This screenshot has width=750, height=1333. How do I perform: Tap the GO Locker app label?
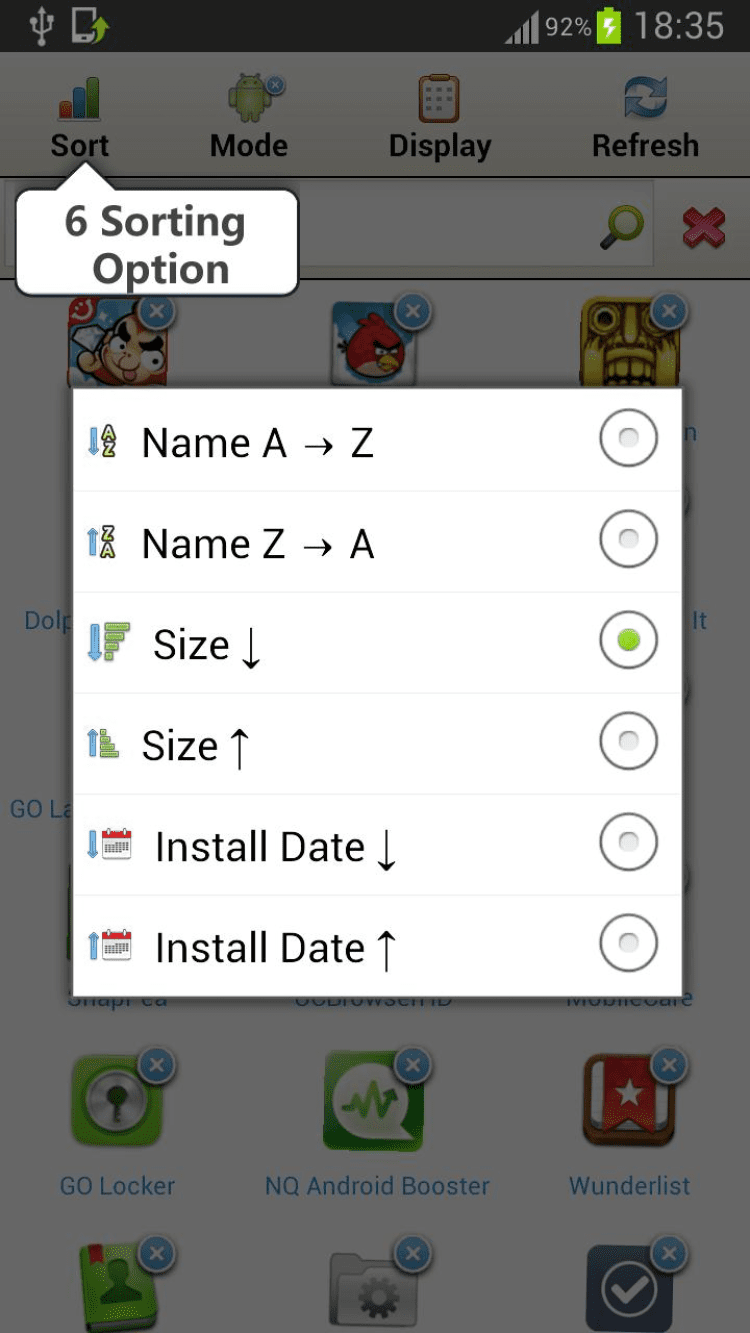[117, 1186]
